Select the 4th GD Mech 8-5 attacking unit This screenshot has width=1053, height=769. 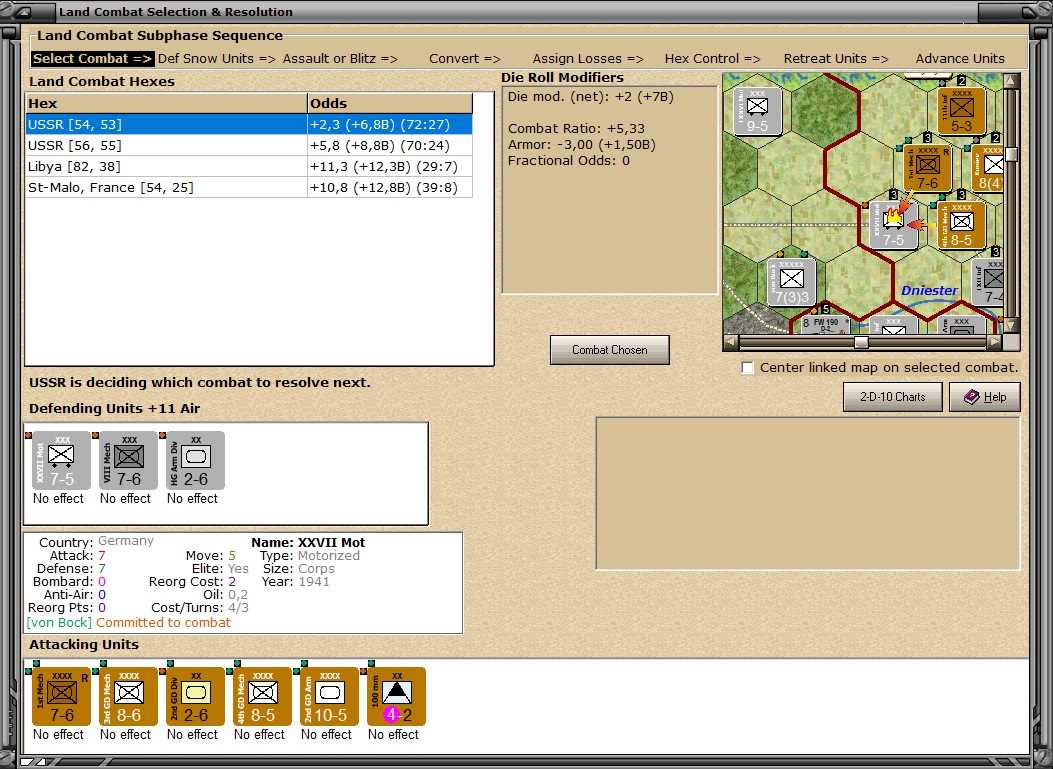260,696
